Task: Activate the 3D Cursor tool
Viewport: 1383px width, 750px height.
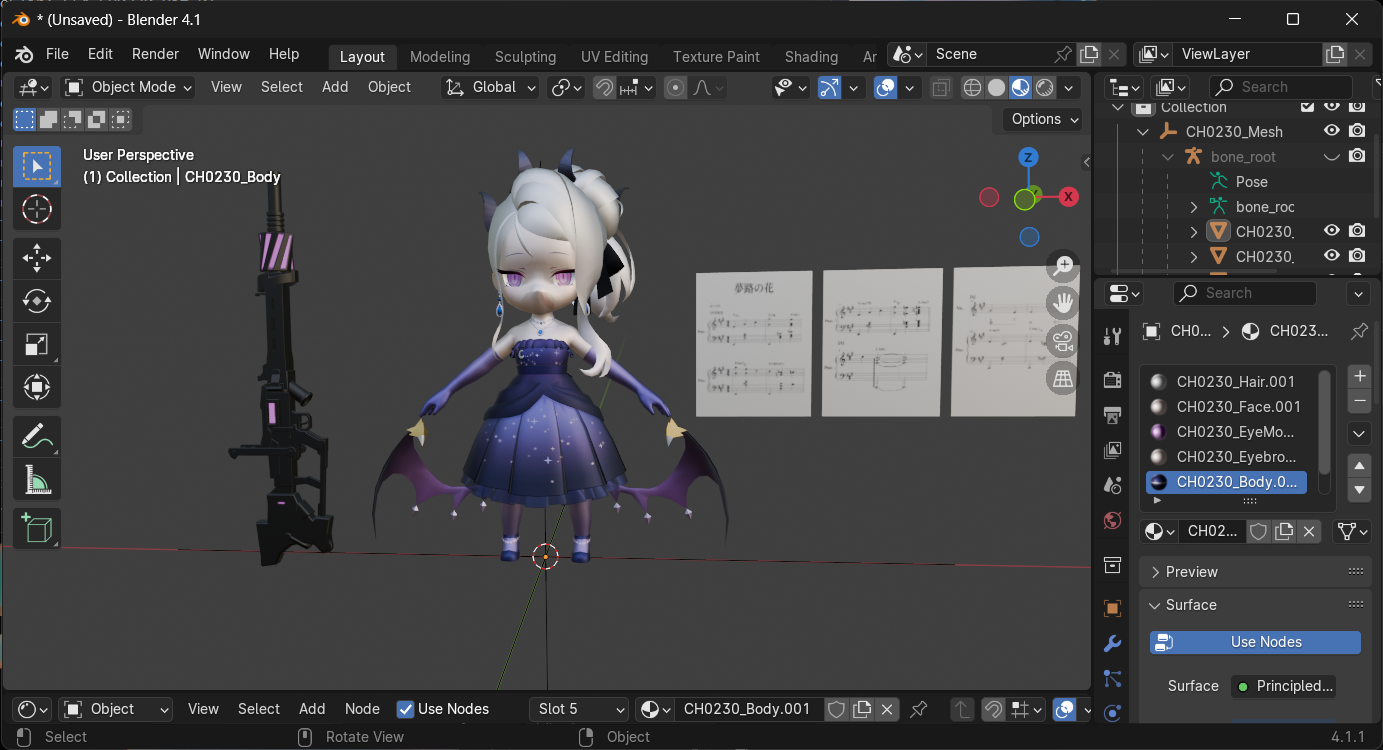Action: pos(37,210)
